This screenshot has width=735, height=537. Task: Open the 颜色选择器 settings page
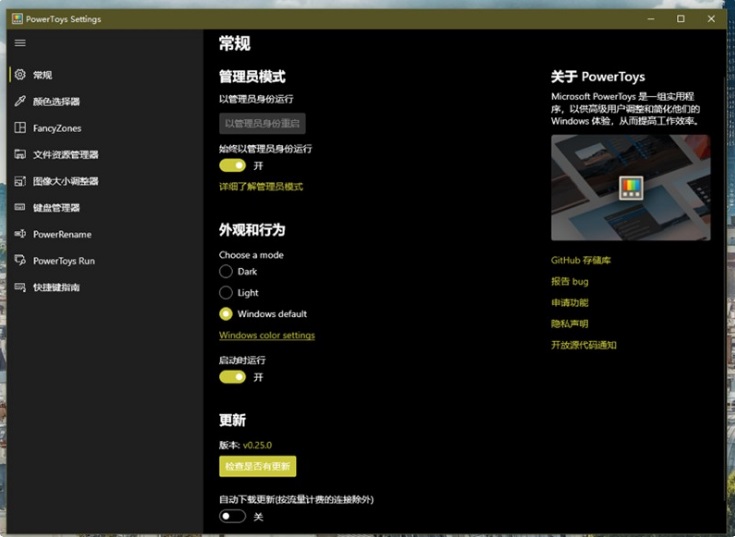click(105, 101)
